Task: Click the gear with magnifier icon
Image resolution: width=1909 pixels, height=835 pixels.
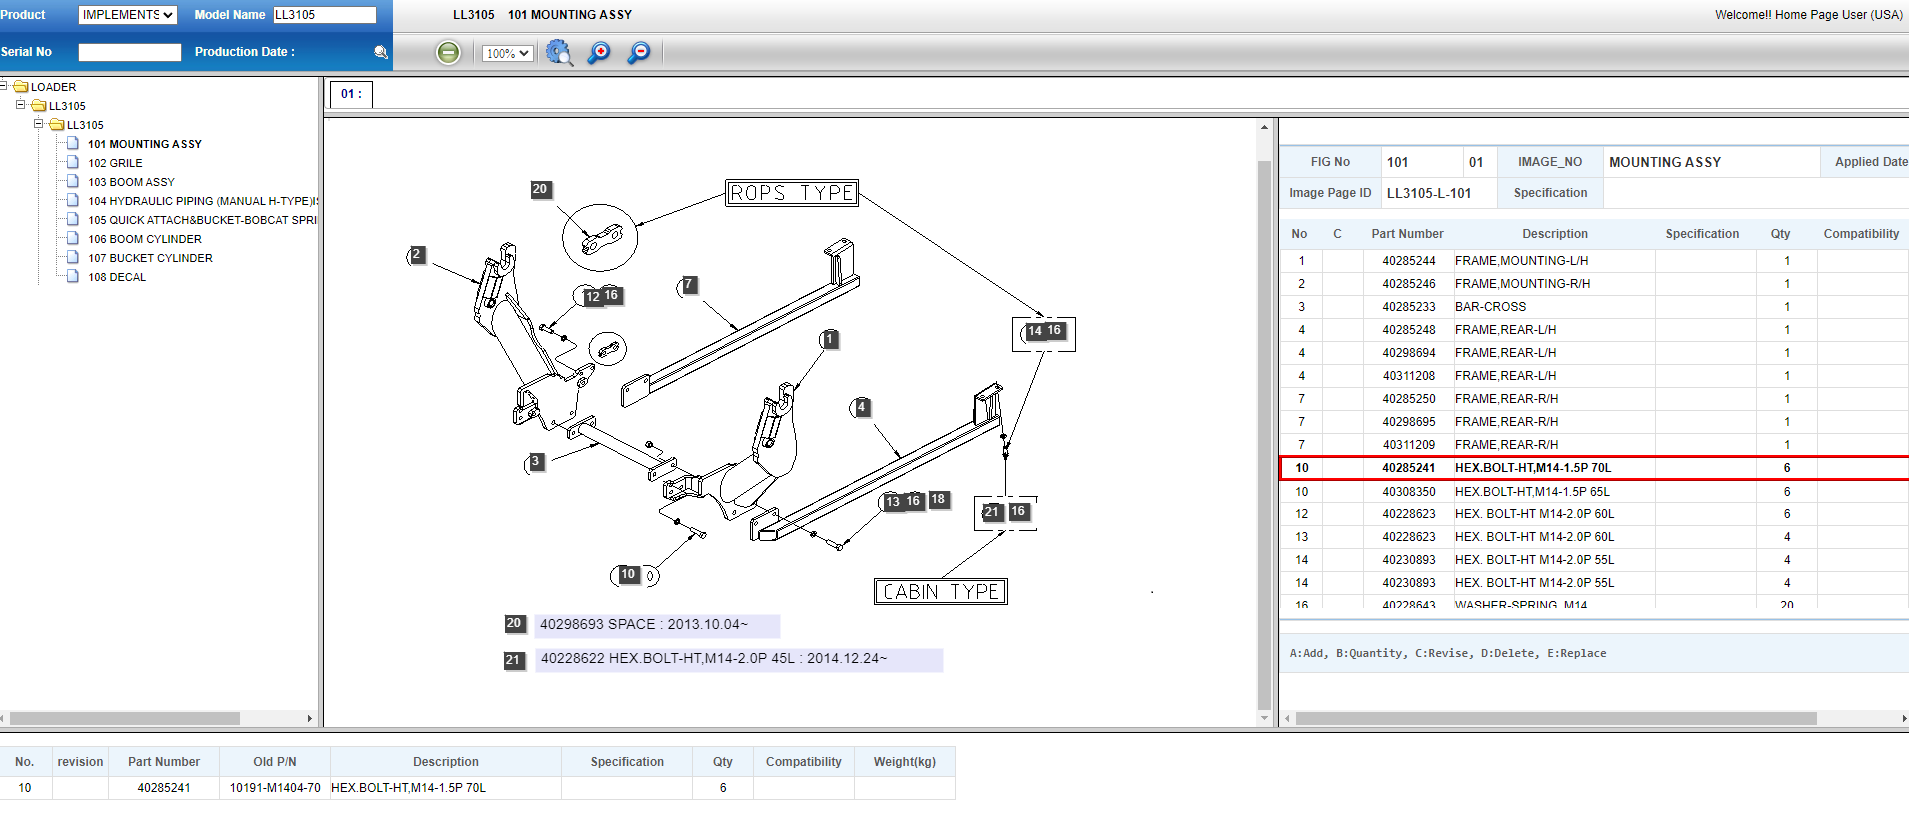Action: pos(559,53)
